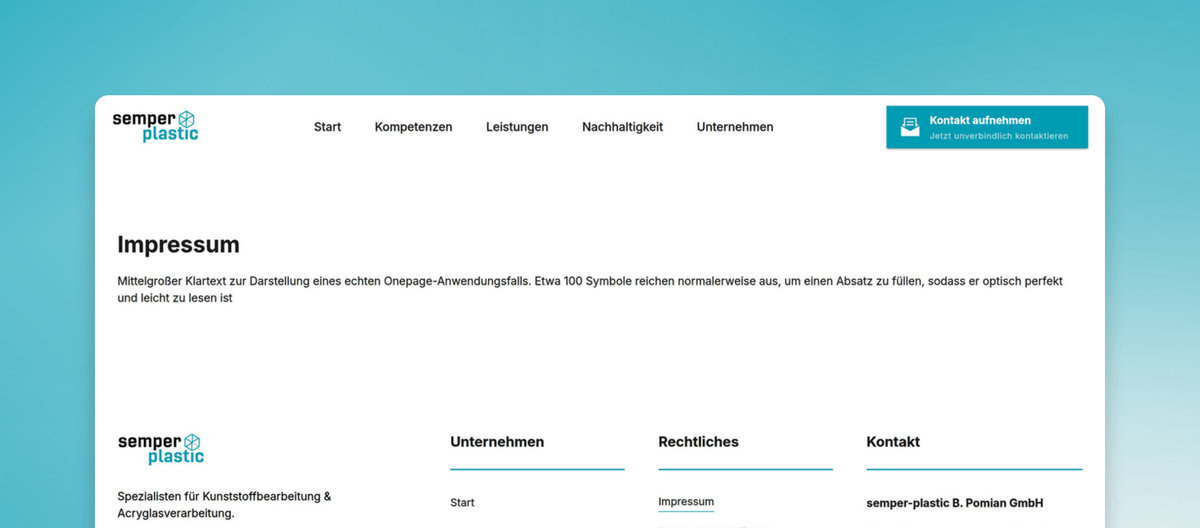Follow the Impressum link under Rechtliches

[x=686, y=502]
